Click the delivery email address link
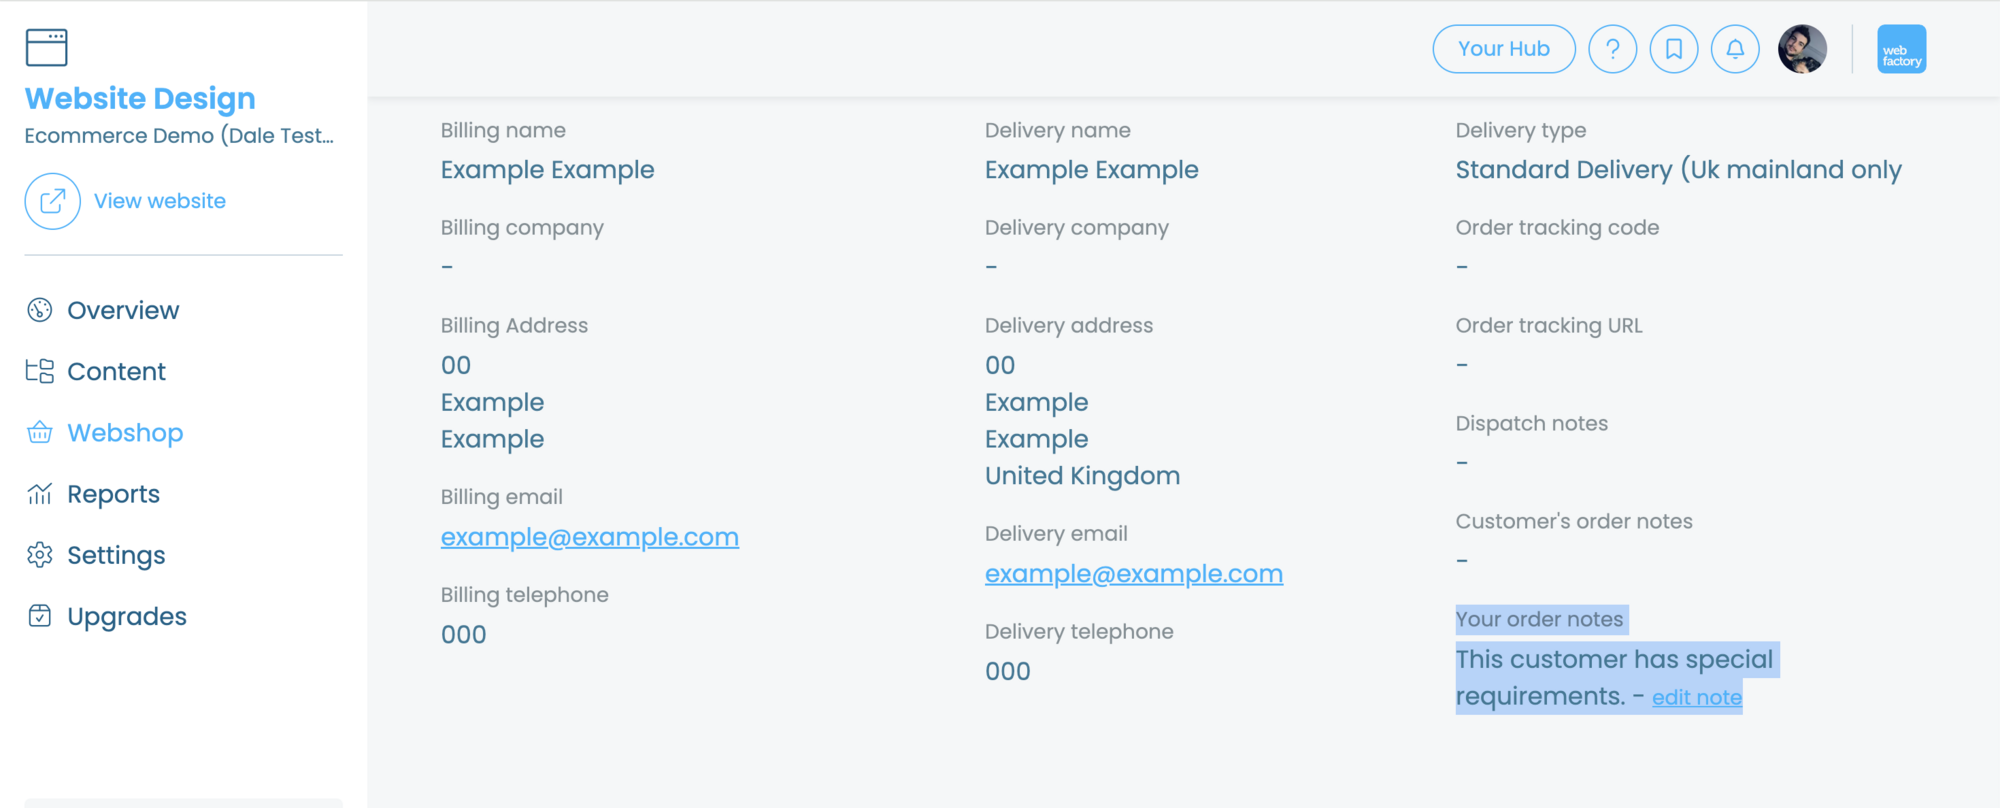Screen dimensions: 2000x808 (1133, 574)
